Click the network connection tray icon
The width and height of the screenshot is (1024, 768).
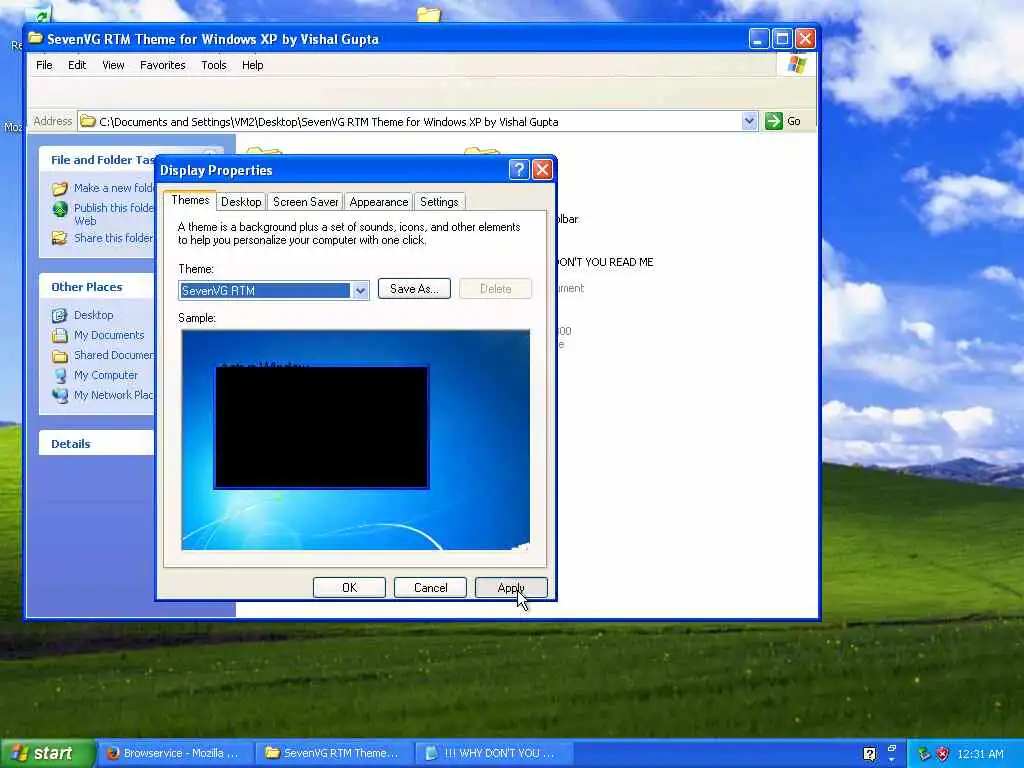pyautogui.click(x=923, y=754)
